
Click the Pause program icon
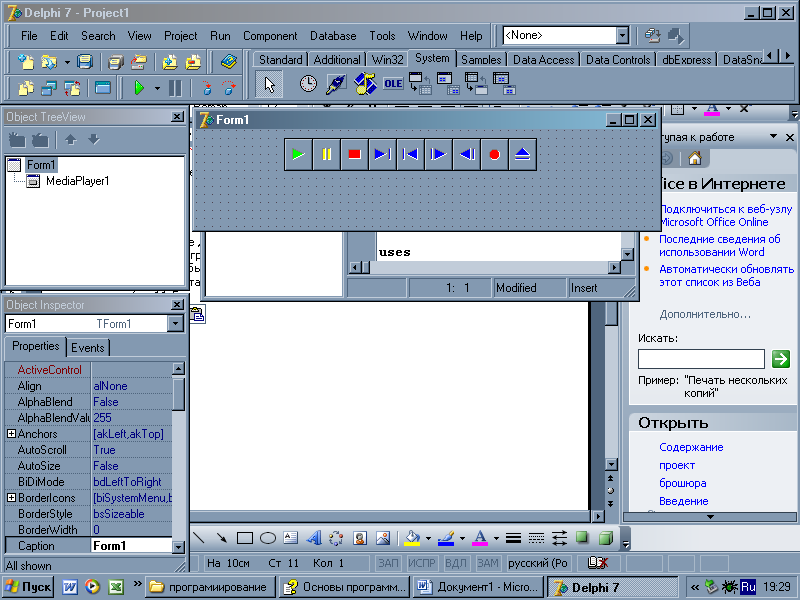tap(175, 88)
